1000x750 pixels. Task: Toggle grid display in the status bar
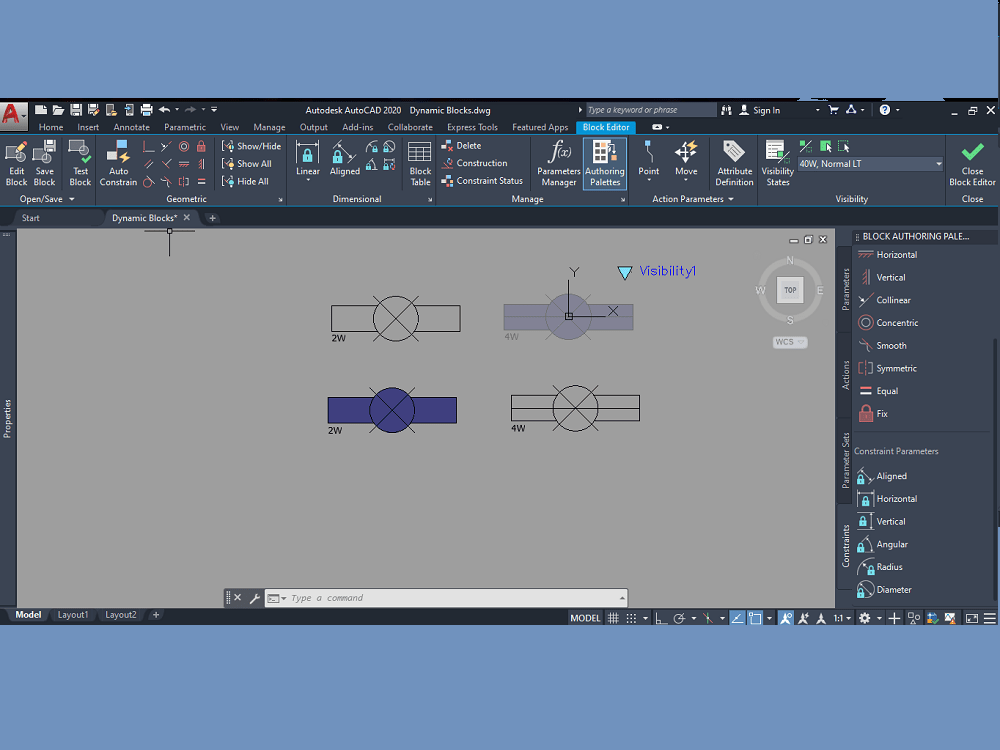click(613, 618)
